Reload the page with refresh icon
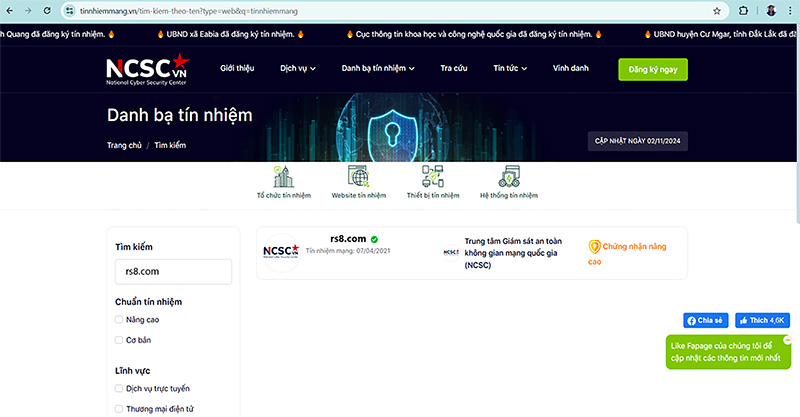Image resolution: width=800 pixels, height=417 pixels. pos(47,11)
